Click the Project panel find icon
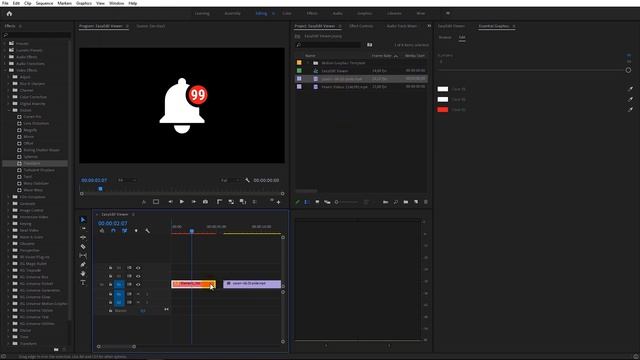640x360 pixels. [x=396, y=202]
